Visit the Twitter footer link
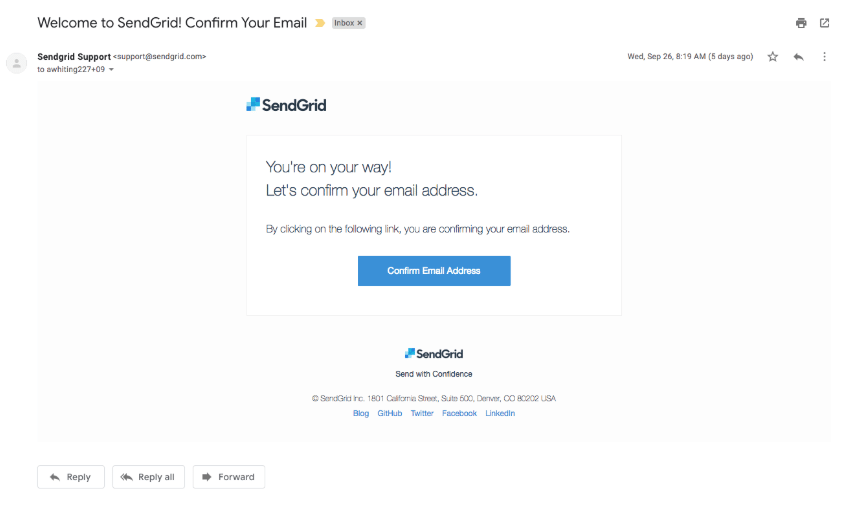 pyautogui.click(x=422, y=413)
